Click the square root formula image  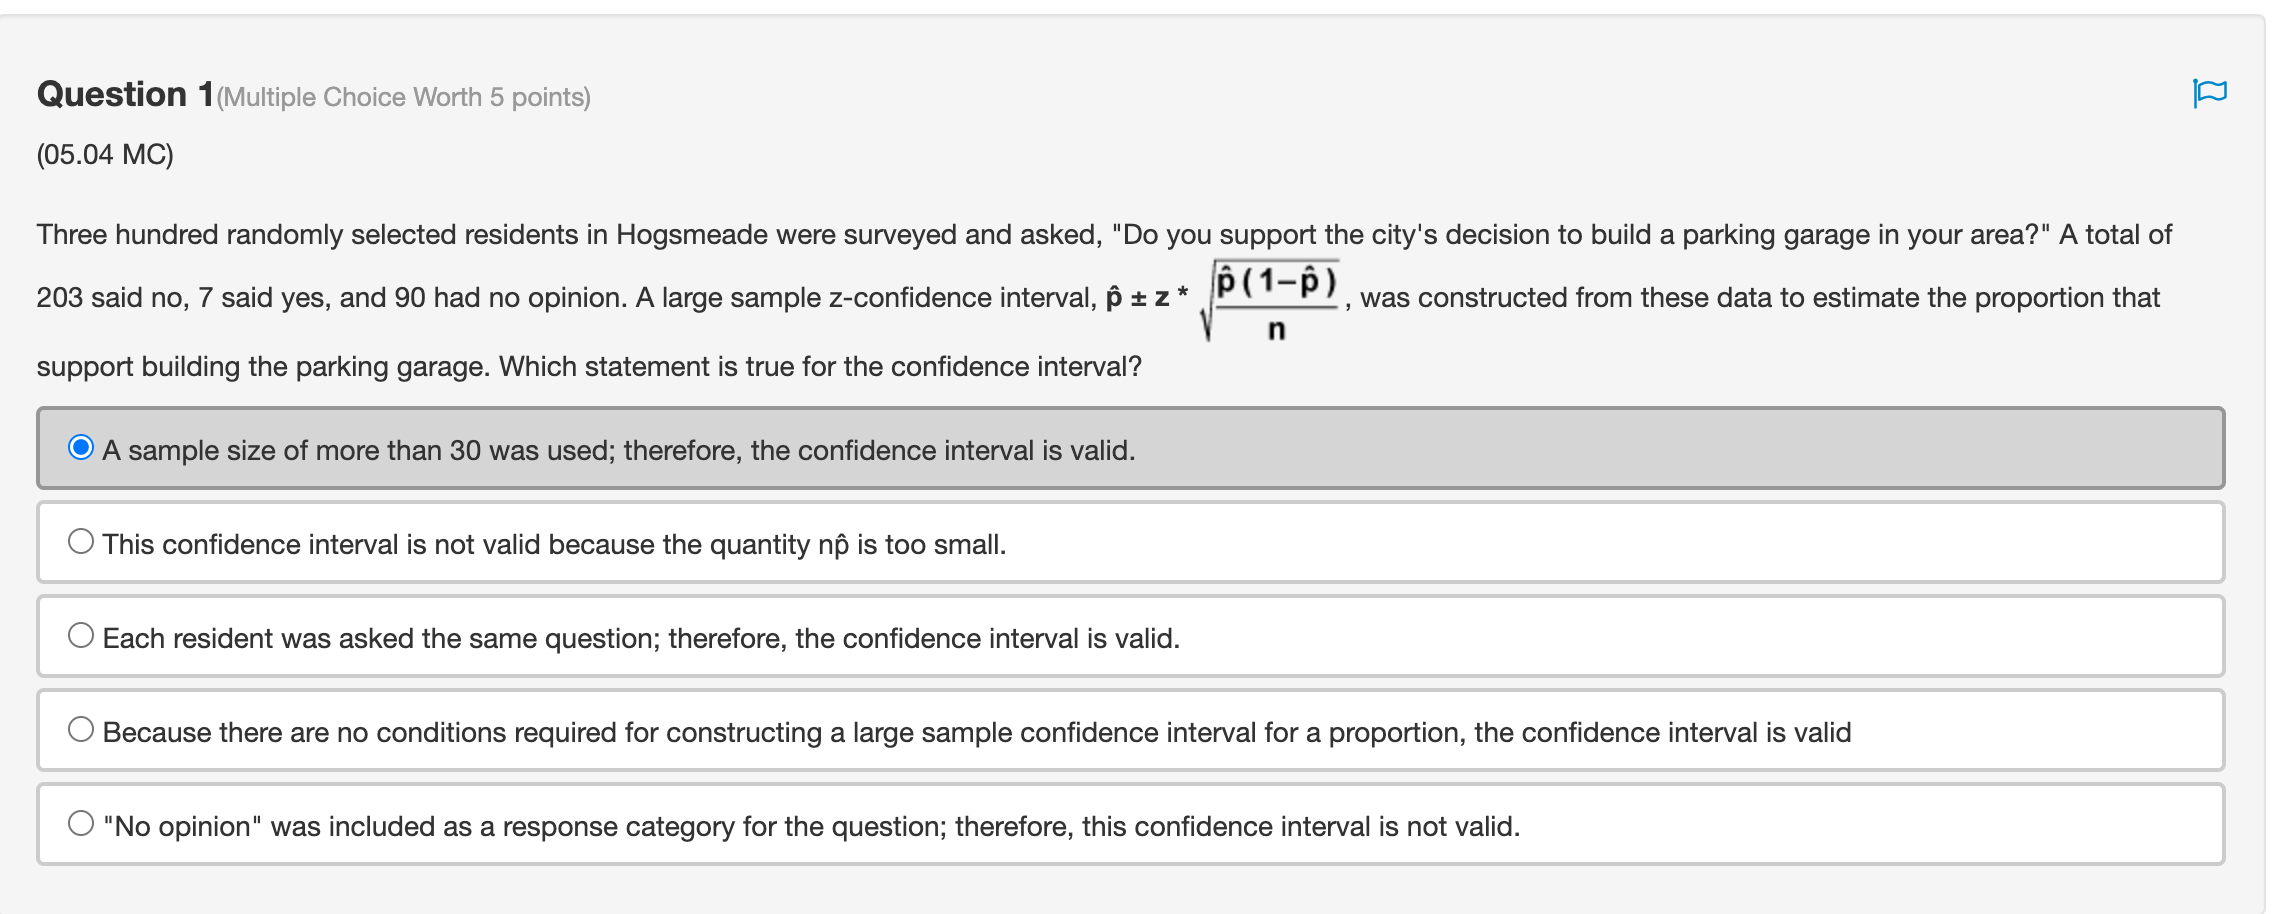tap(1270, 300)
